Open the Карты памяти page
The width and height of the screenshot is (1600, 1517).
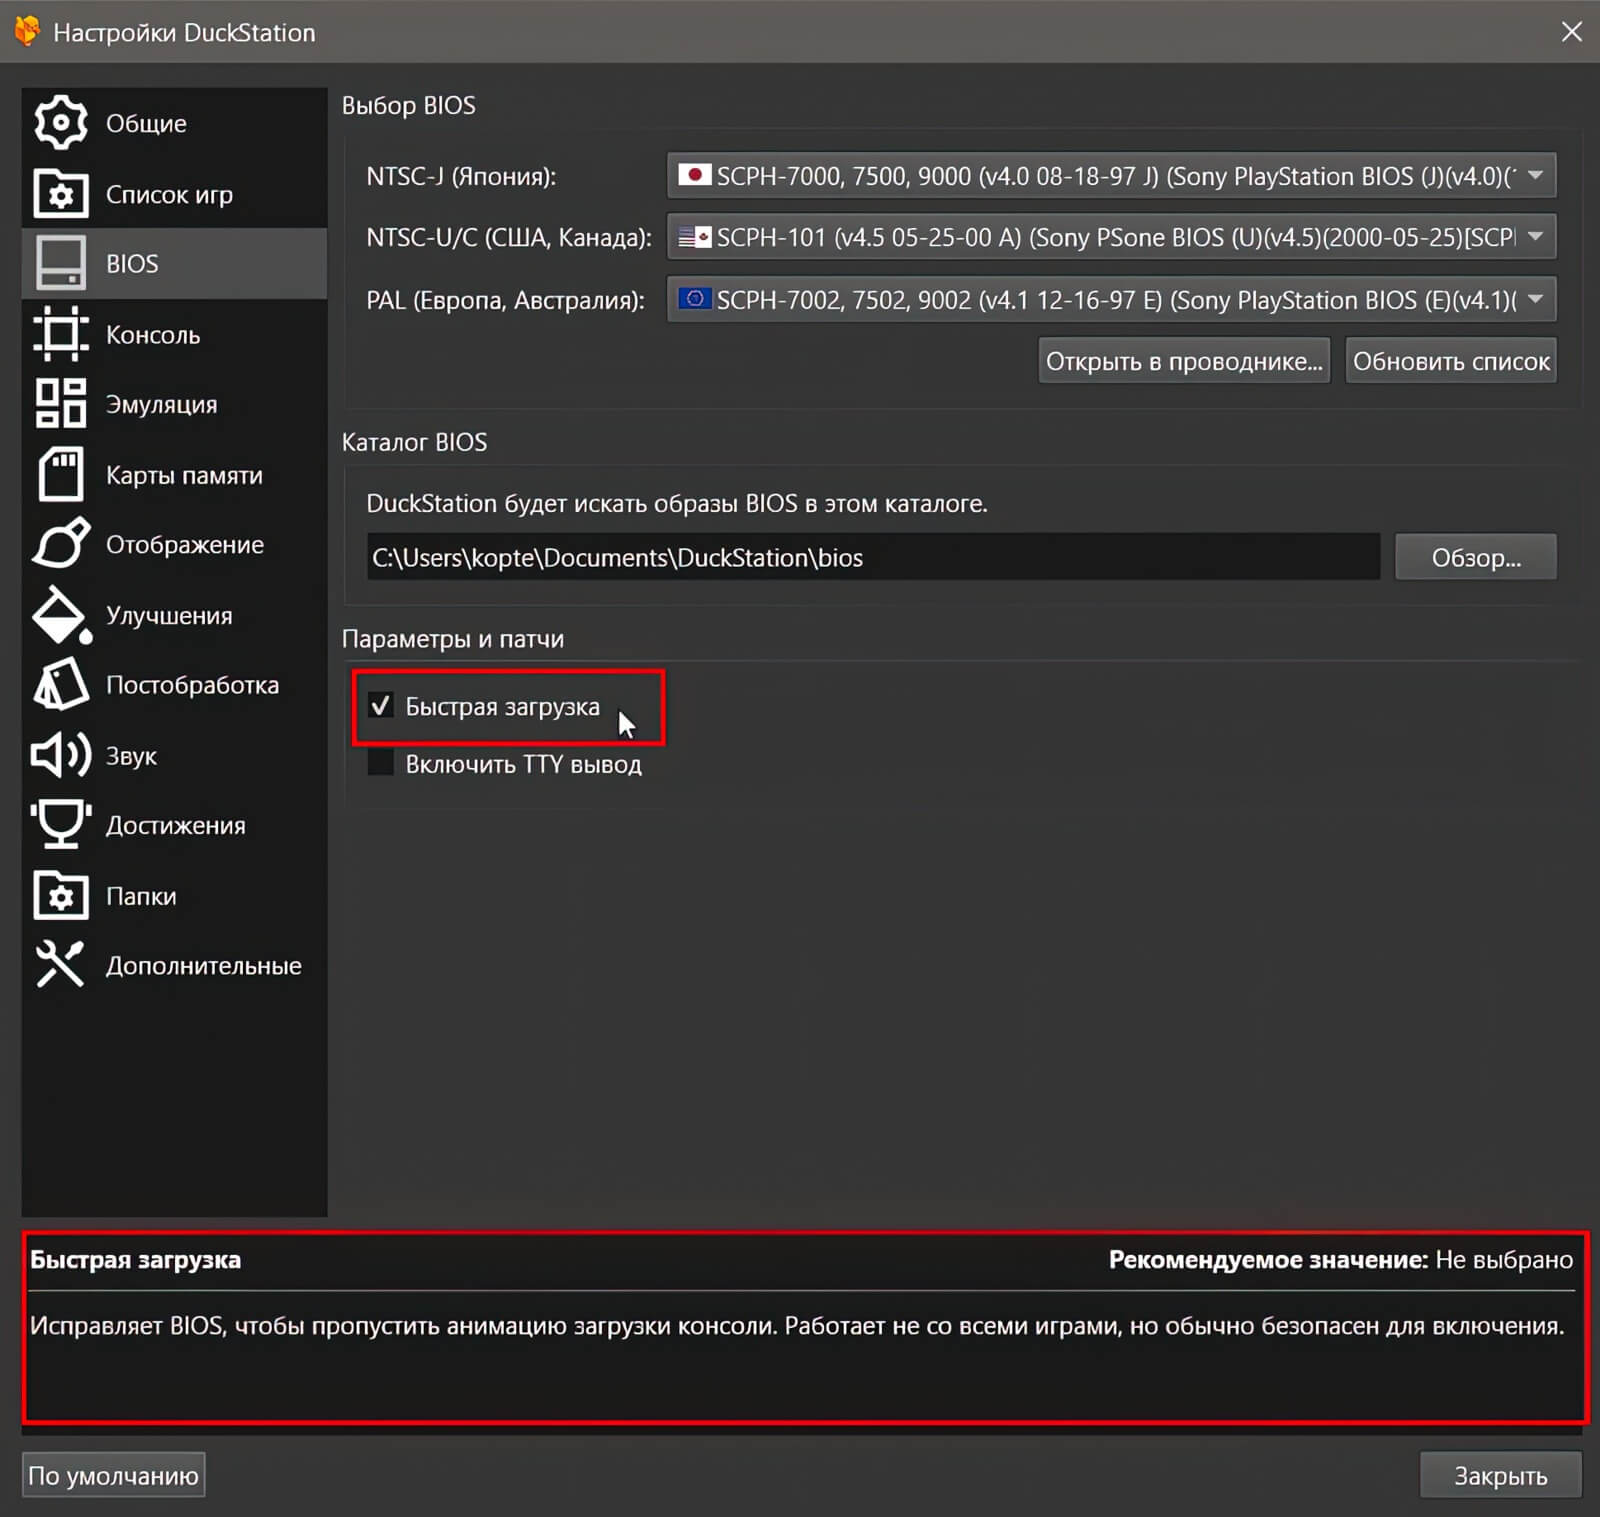[174, 474]
